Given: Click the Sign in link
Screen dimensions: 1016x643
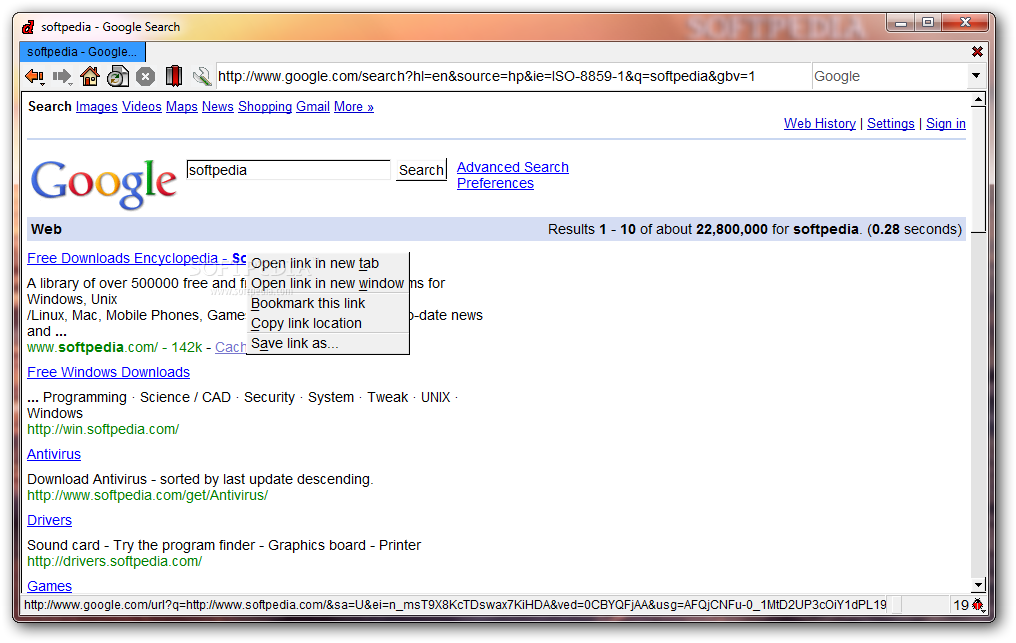Looking at the screenshot, I should coord(945,123).
